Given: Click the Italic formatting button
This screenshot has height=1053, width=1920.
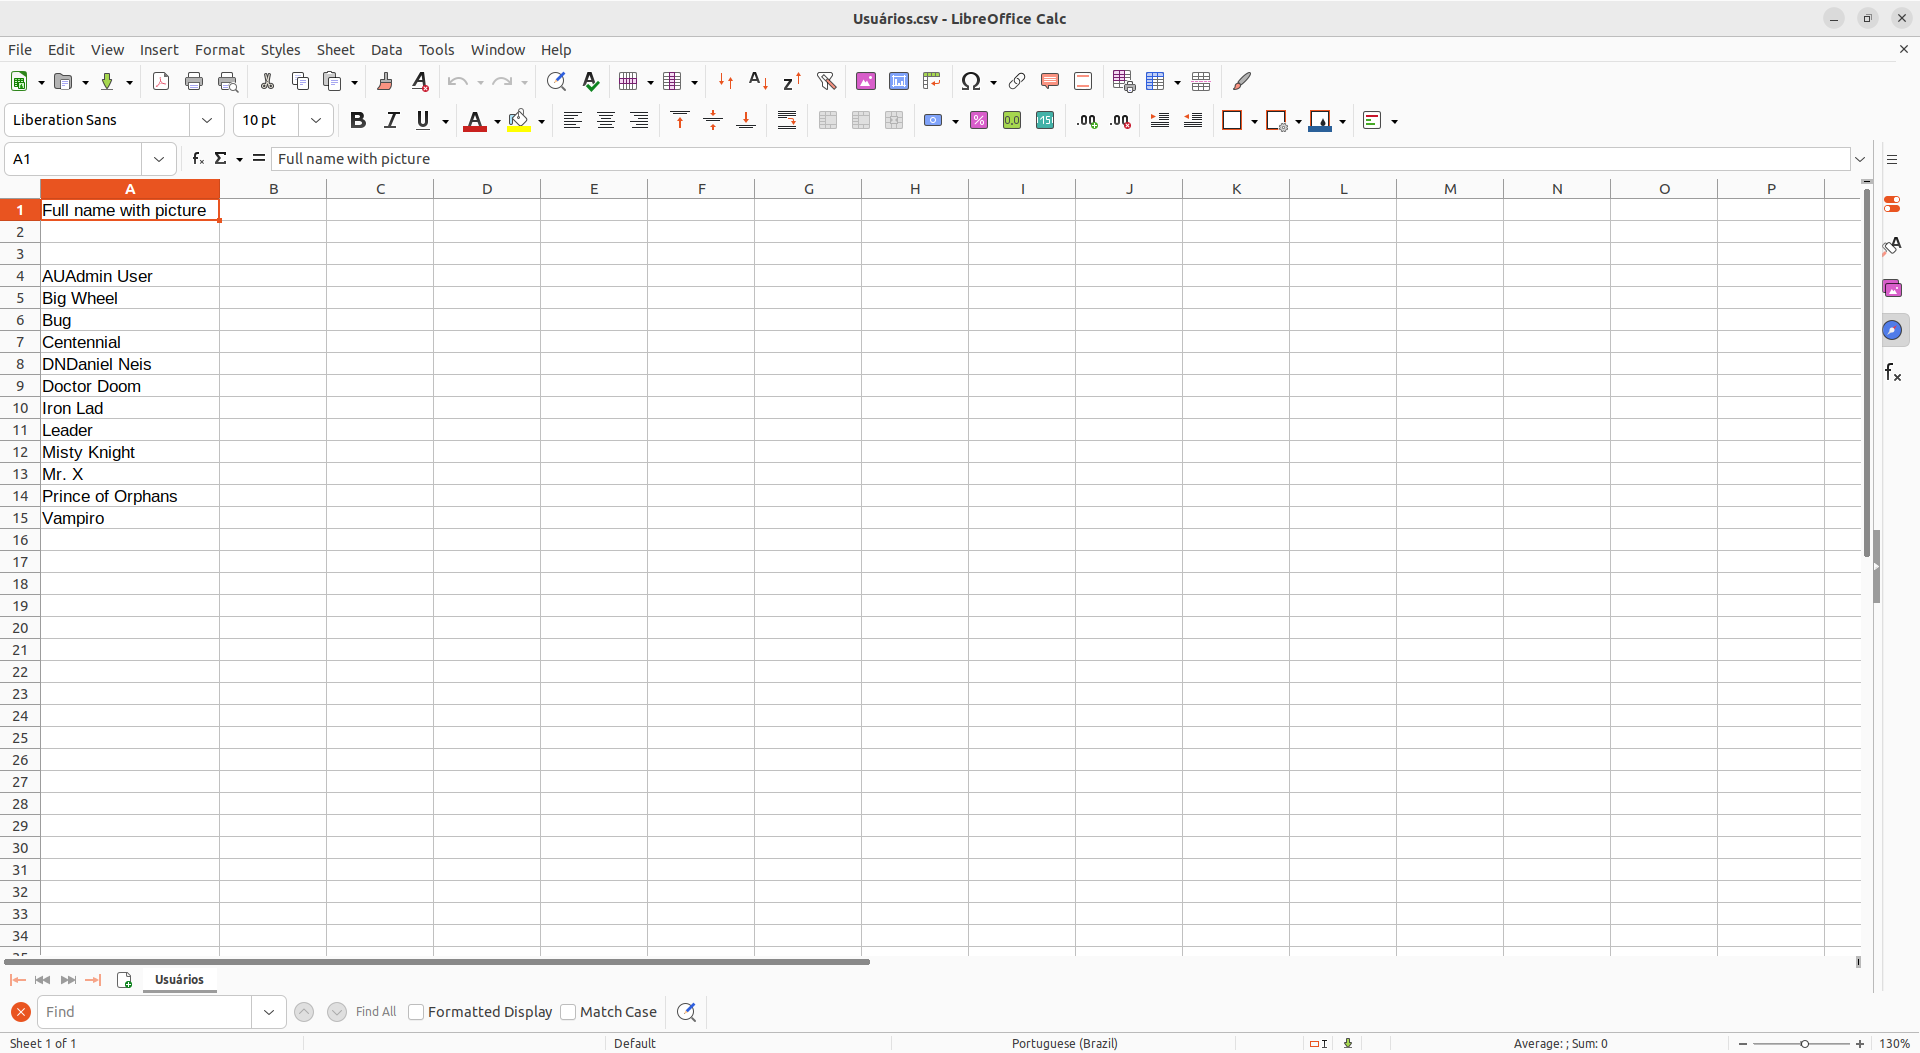Looking at the screenshot, I should point(391,121).
